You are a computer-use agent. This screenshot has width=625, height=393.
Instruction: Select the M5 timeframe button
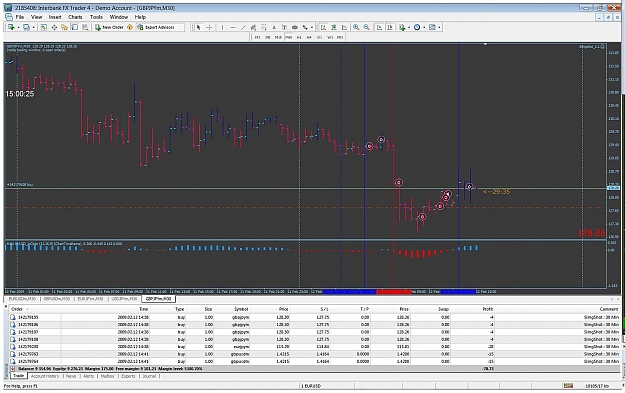tap(268, 37)
